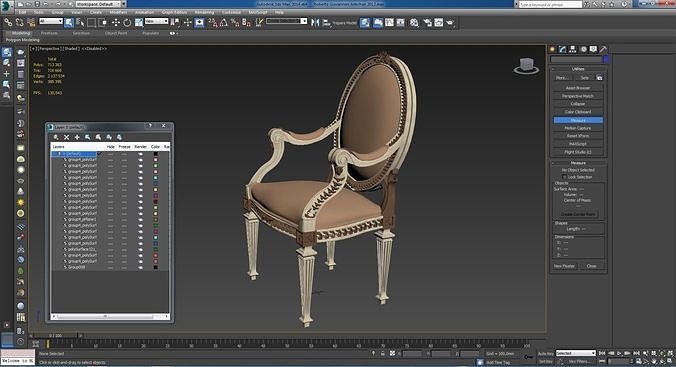Activate the Select and Link tool
676x367 pixels.
click(x=8, y=22)
